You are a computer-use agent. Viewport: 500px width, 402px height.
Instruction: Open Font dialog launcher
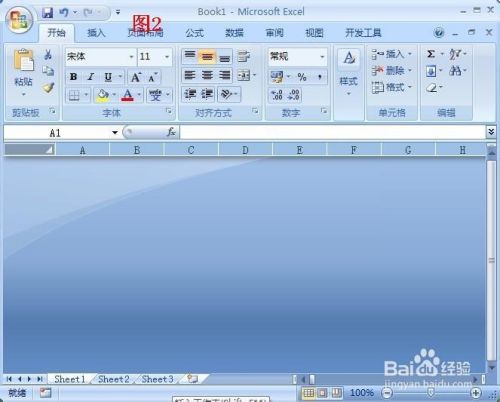(169, 111)
